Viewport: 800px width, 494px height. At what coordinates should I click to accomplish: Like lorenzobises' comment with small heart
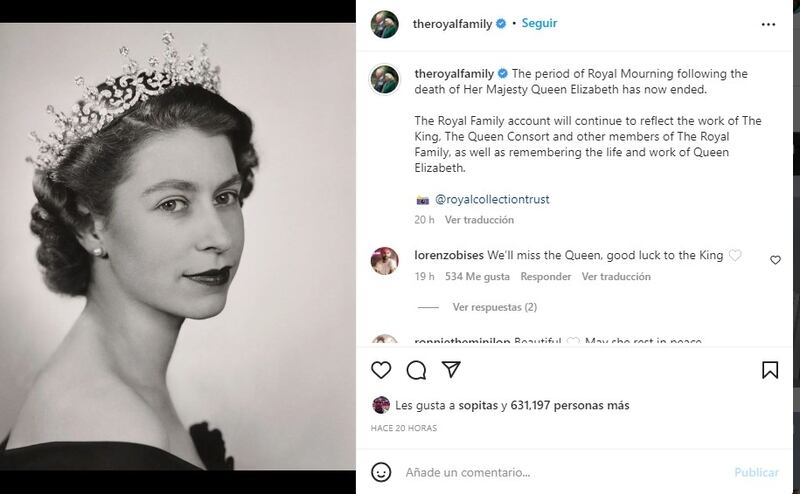pos(775,260)
